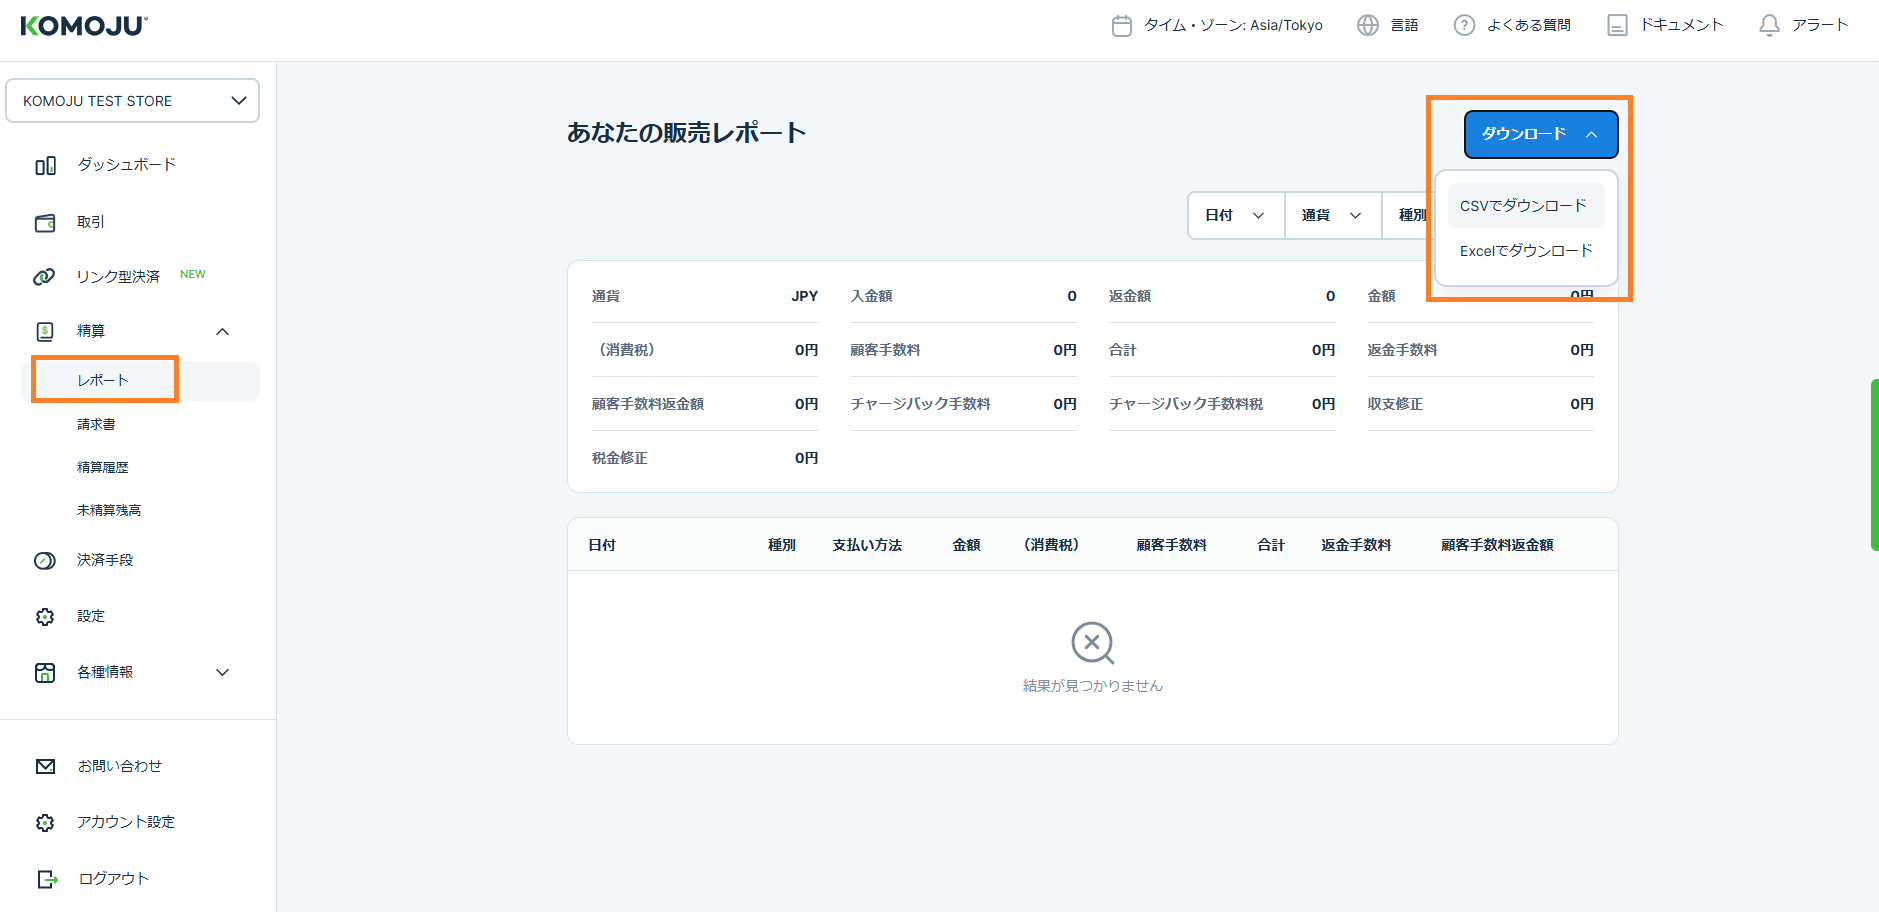1879x912 pixels.
Task: Click the transactions wallet icon
Action: coord(45,223)
